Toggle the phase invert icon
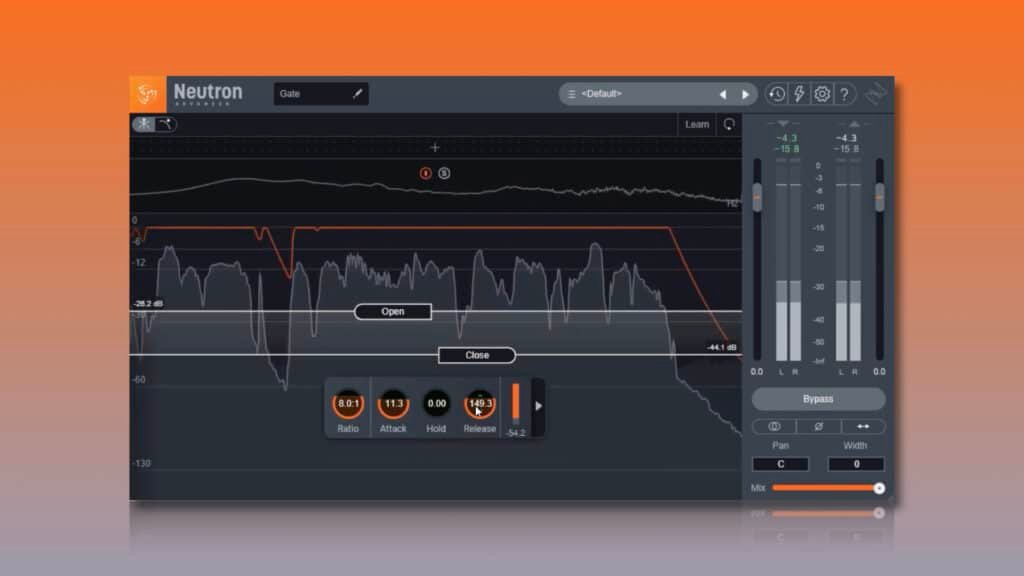The height and width of the screenshot is (576, 1024). 818,426
